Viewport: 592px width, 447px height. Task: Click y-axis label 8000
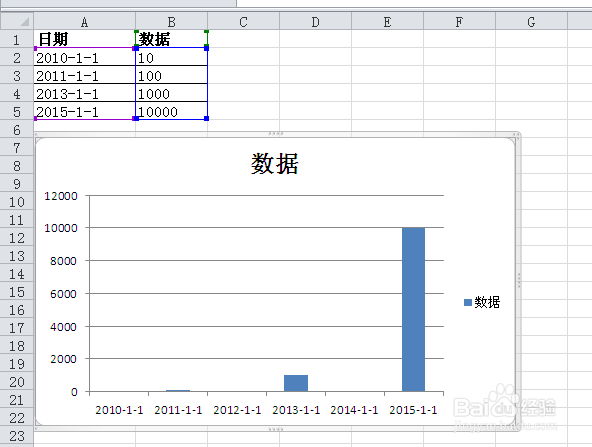pyautogui.click(x=63, y=261)
